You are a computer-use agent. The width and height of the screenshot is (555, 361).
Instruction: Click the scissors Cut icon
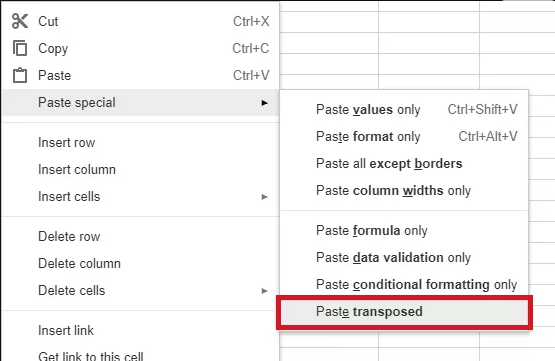click(x=19, y=21)
